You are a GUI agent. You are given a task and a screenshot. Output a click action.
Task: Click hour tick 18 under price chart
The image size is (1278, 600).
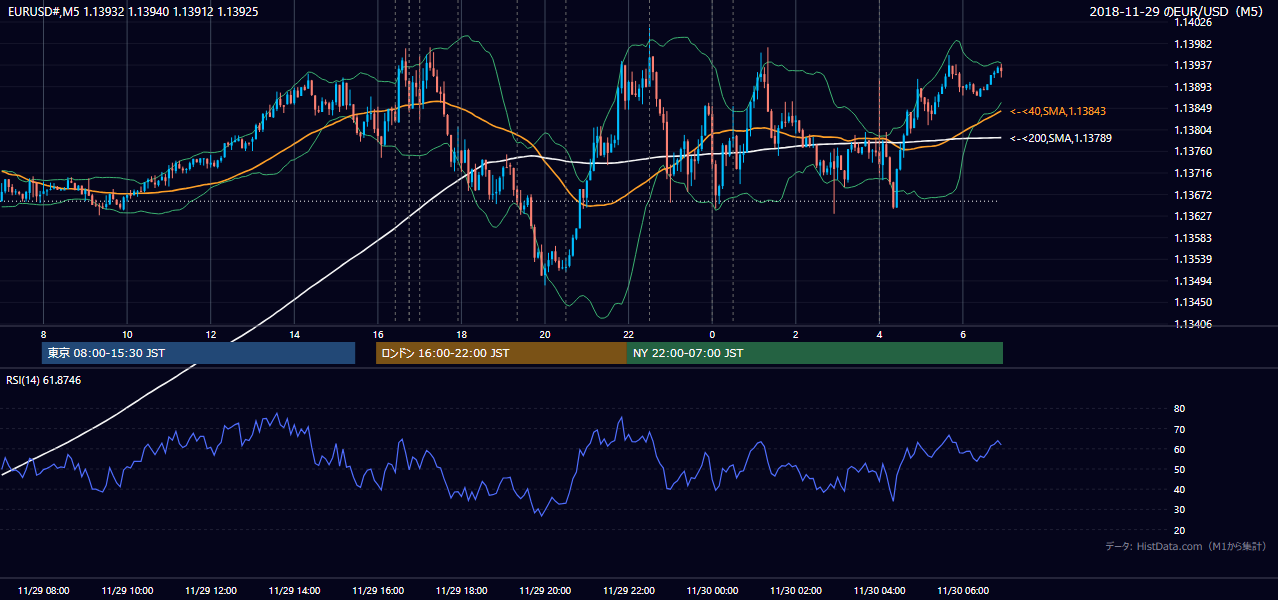[x=461, y=334]
